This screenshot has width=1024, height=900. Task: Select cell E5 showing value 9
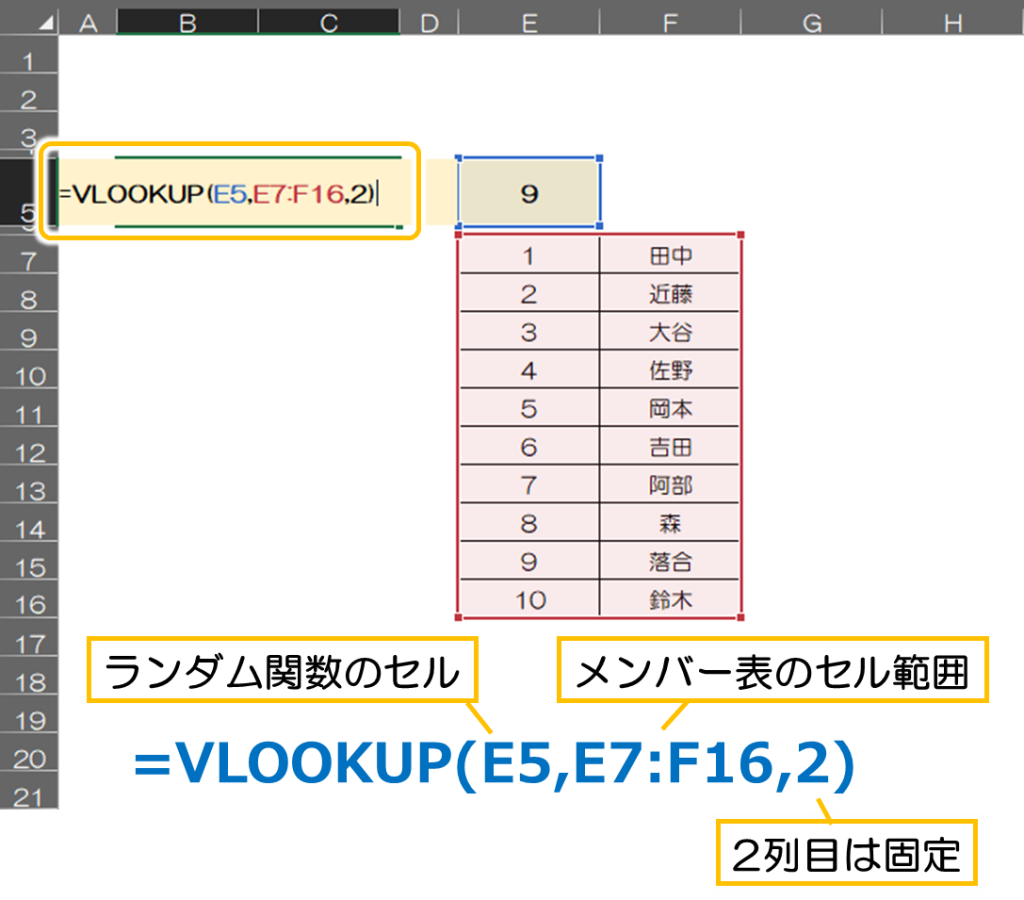529,194
